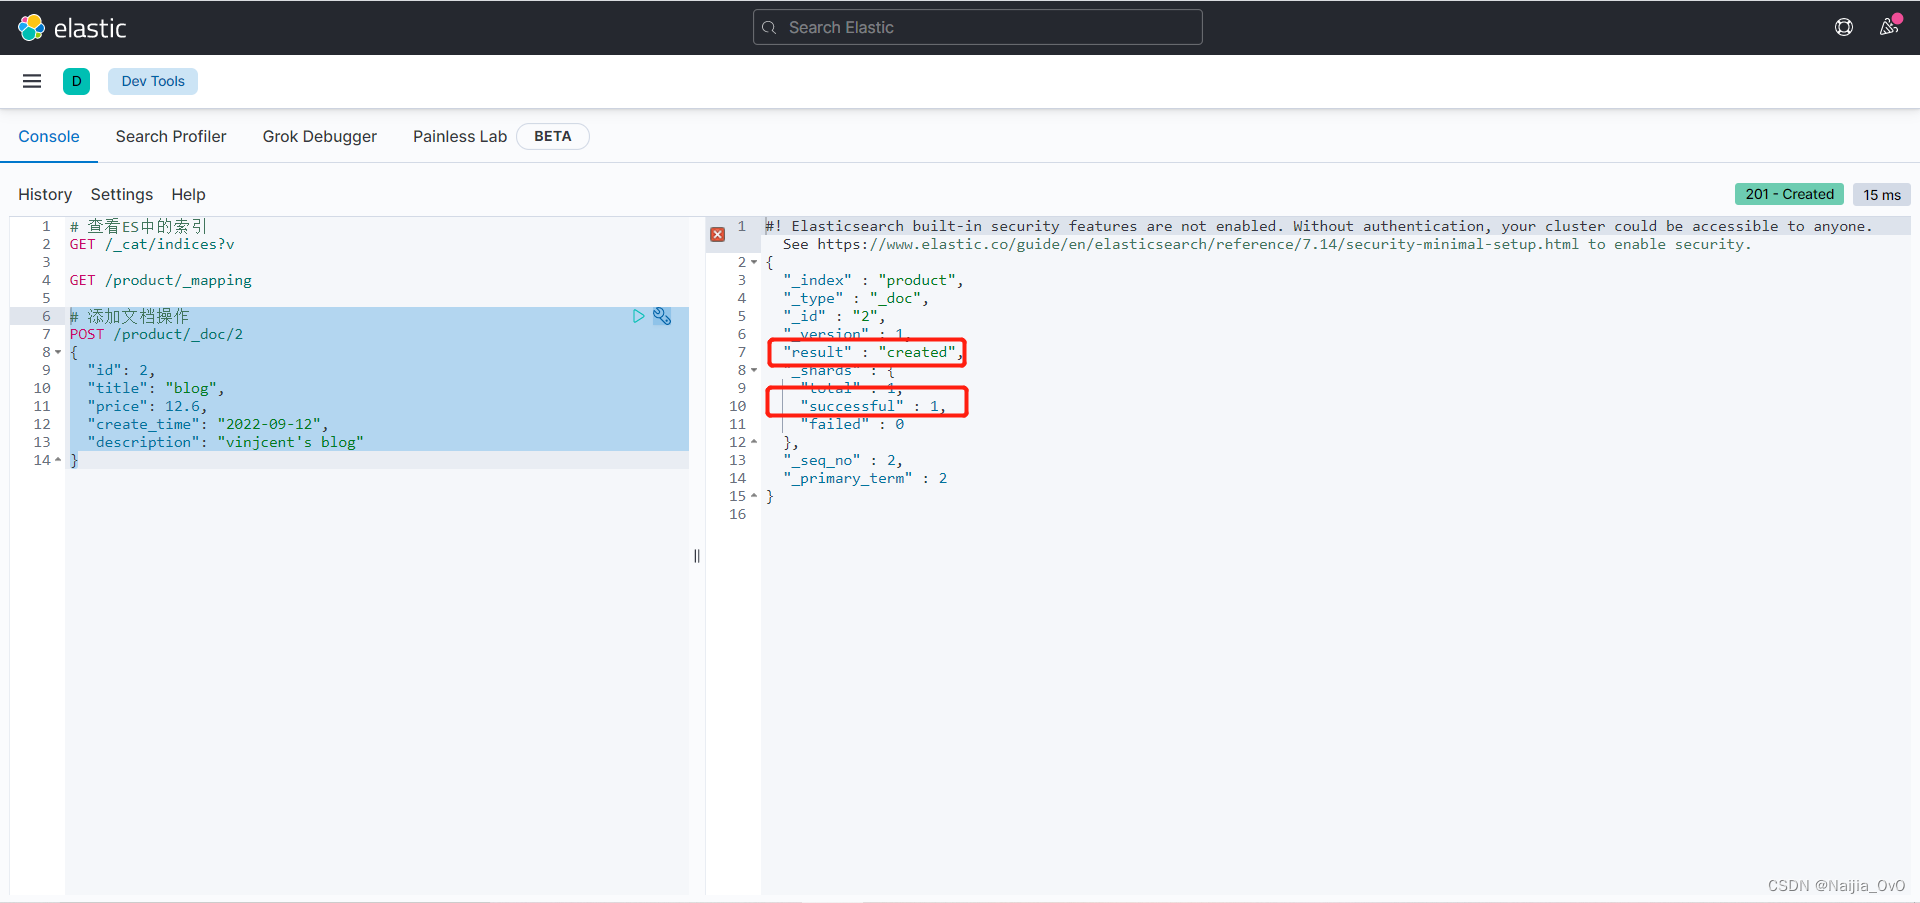The width and height of the screenshot is (1920, 903).
Task: Open the wrench request options icon
Action: coord(662,316)
